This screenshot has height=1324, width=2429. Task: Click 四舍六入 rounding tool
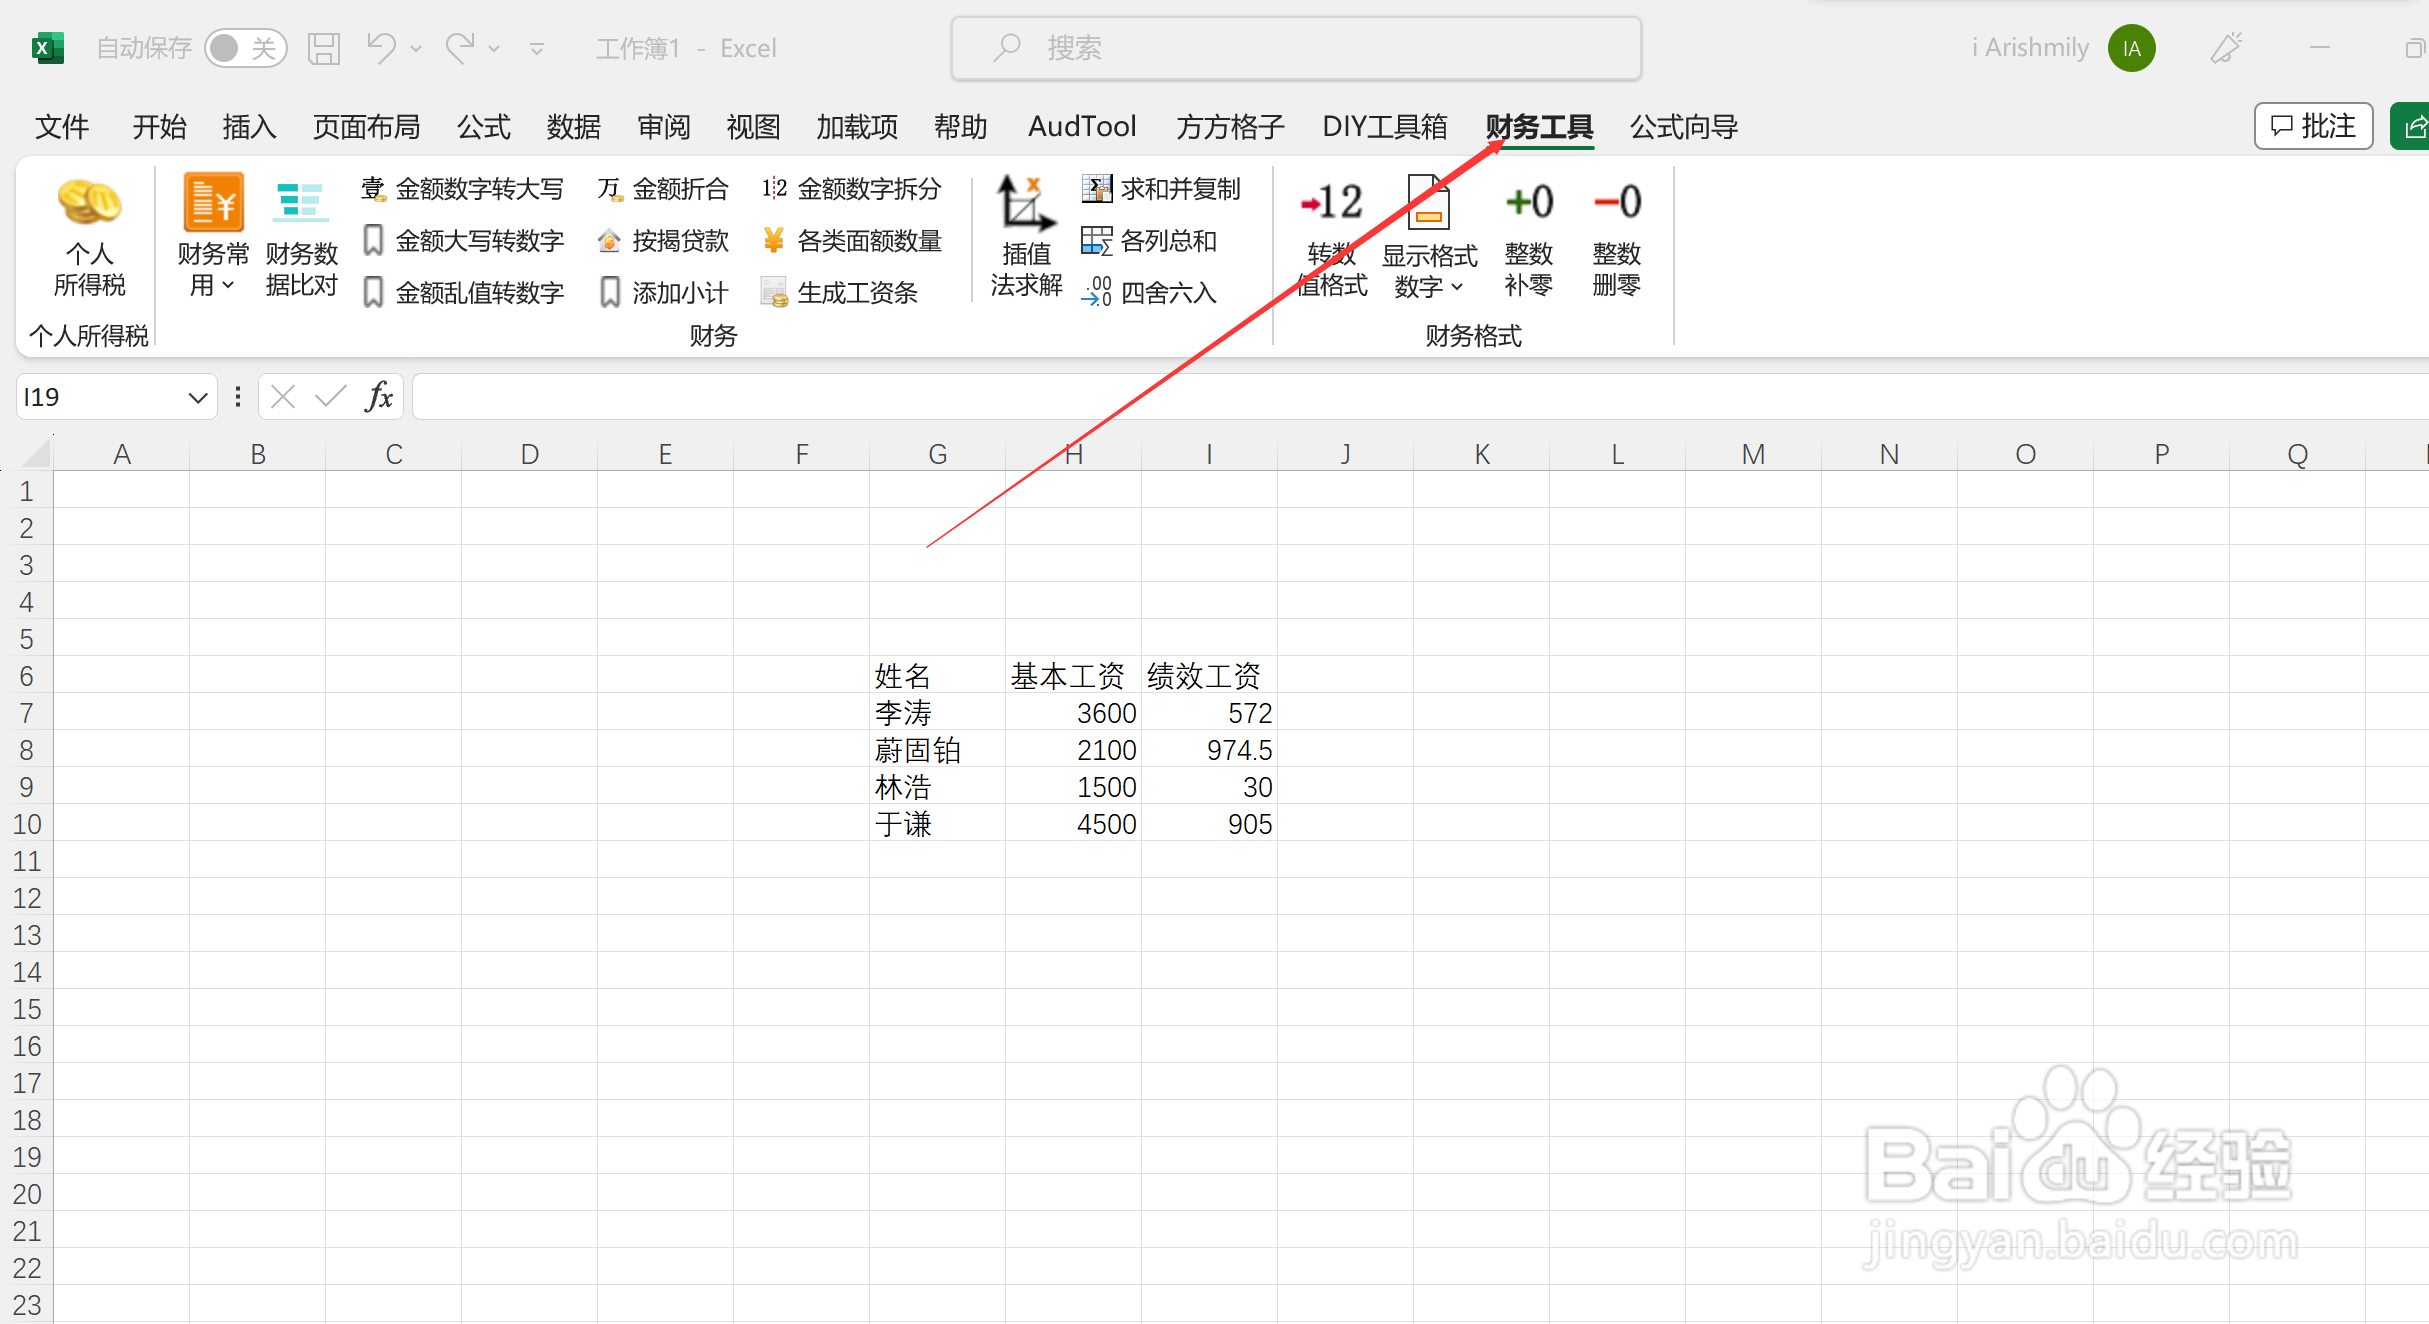pyautogui.click(x=1149, y=293)
